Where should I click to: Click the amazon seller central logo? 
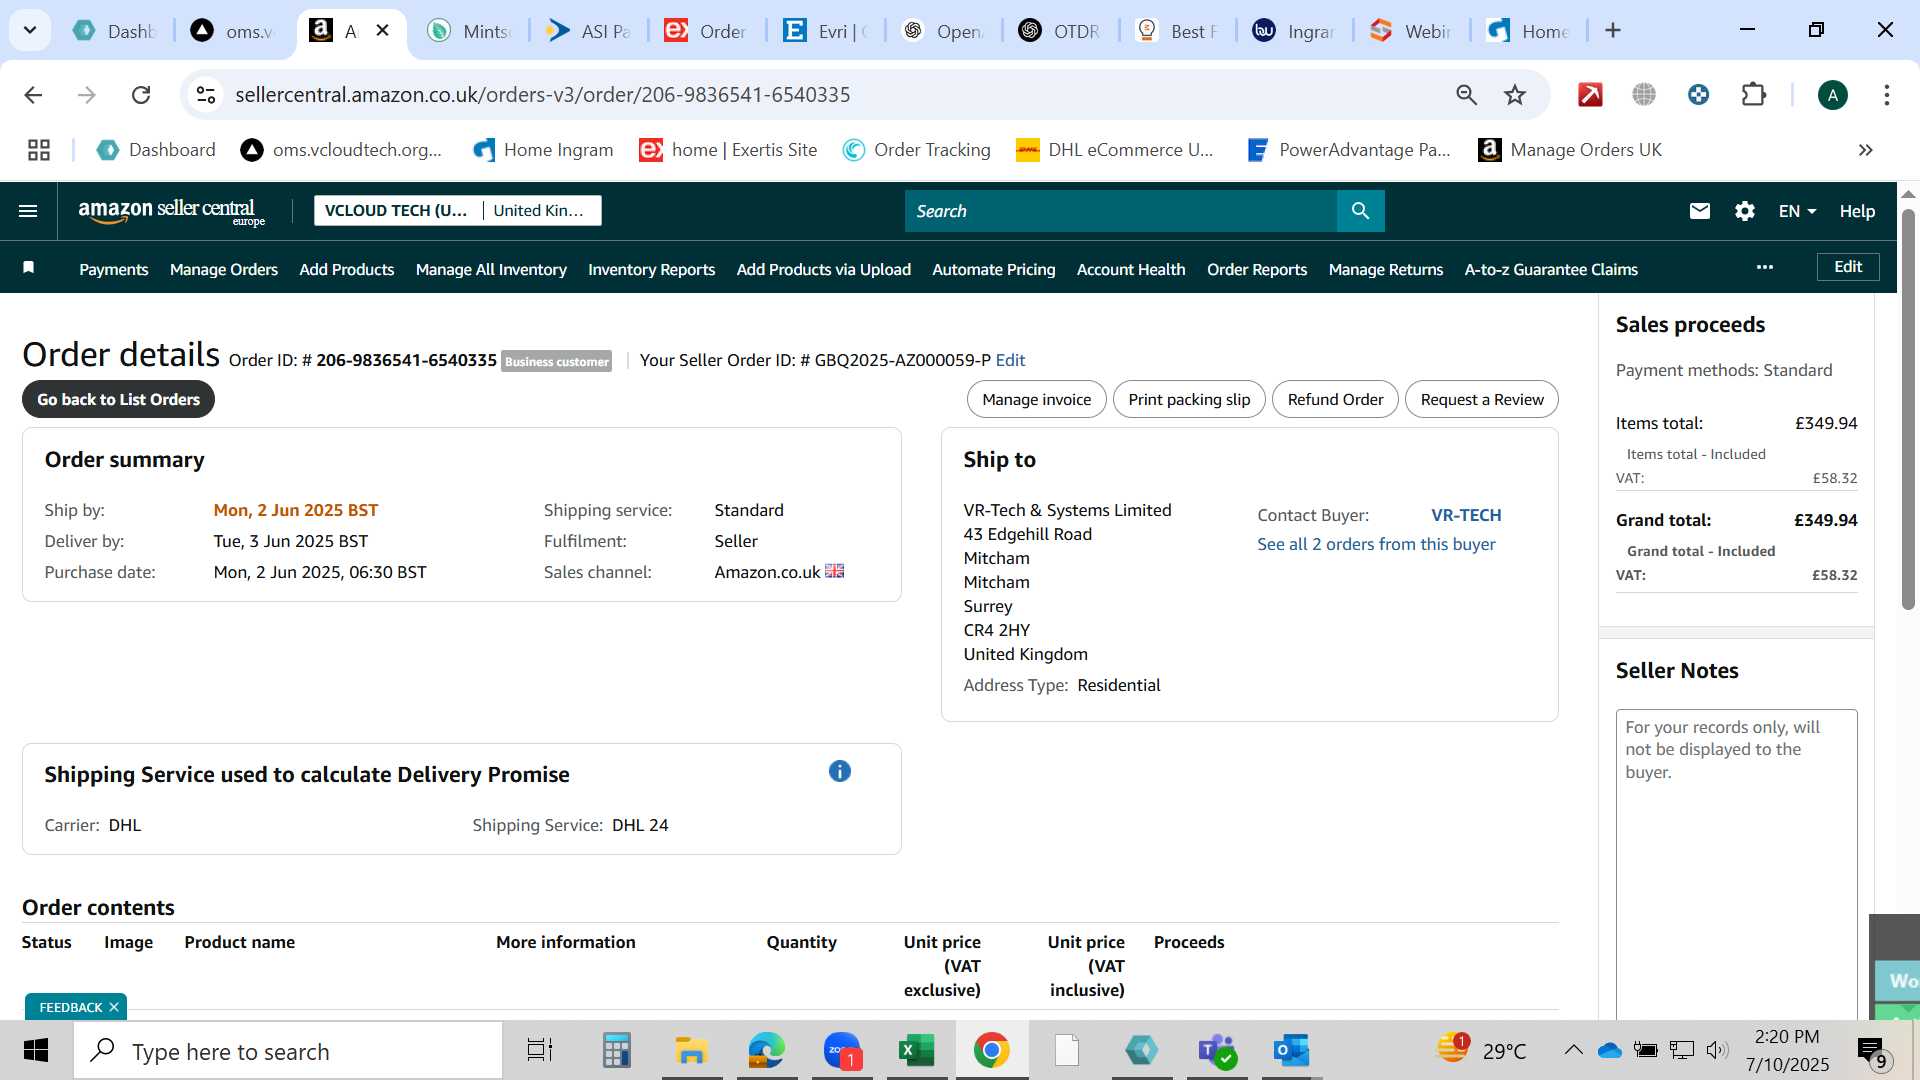coord(171,211)
